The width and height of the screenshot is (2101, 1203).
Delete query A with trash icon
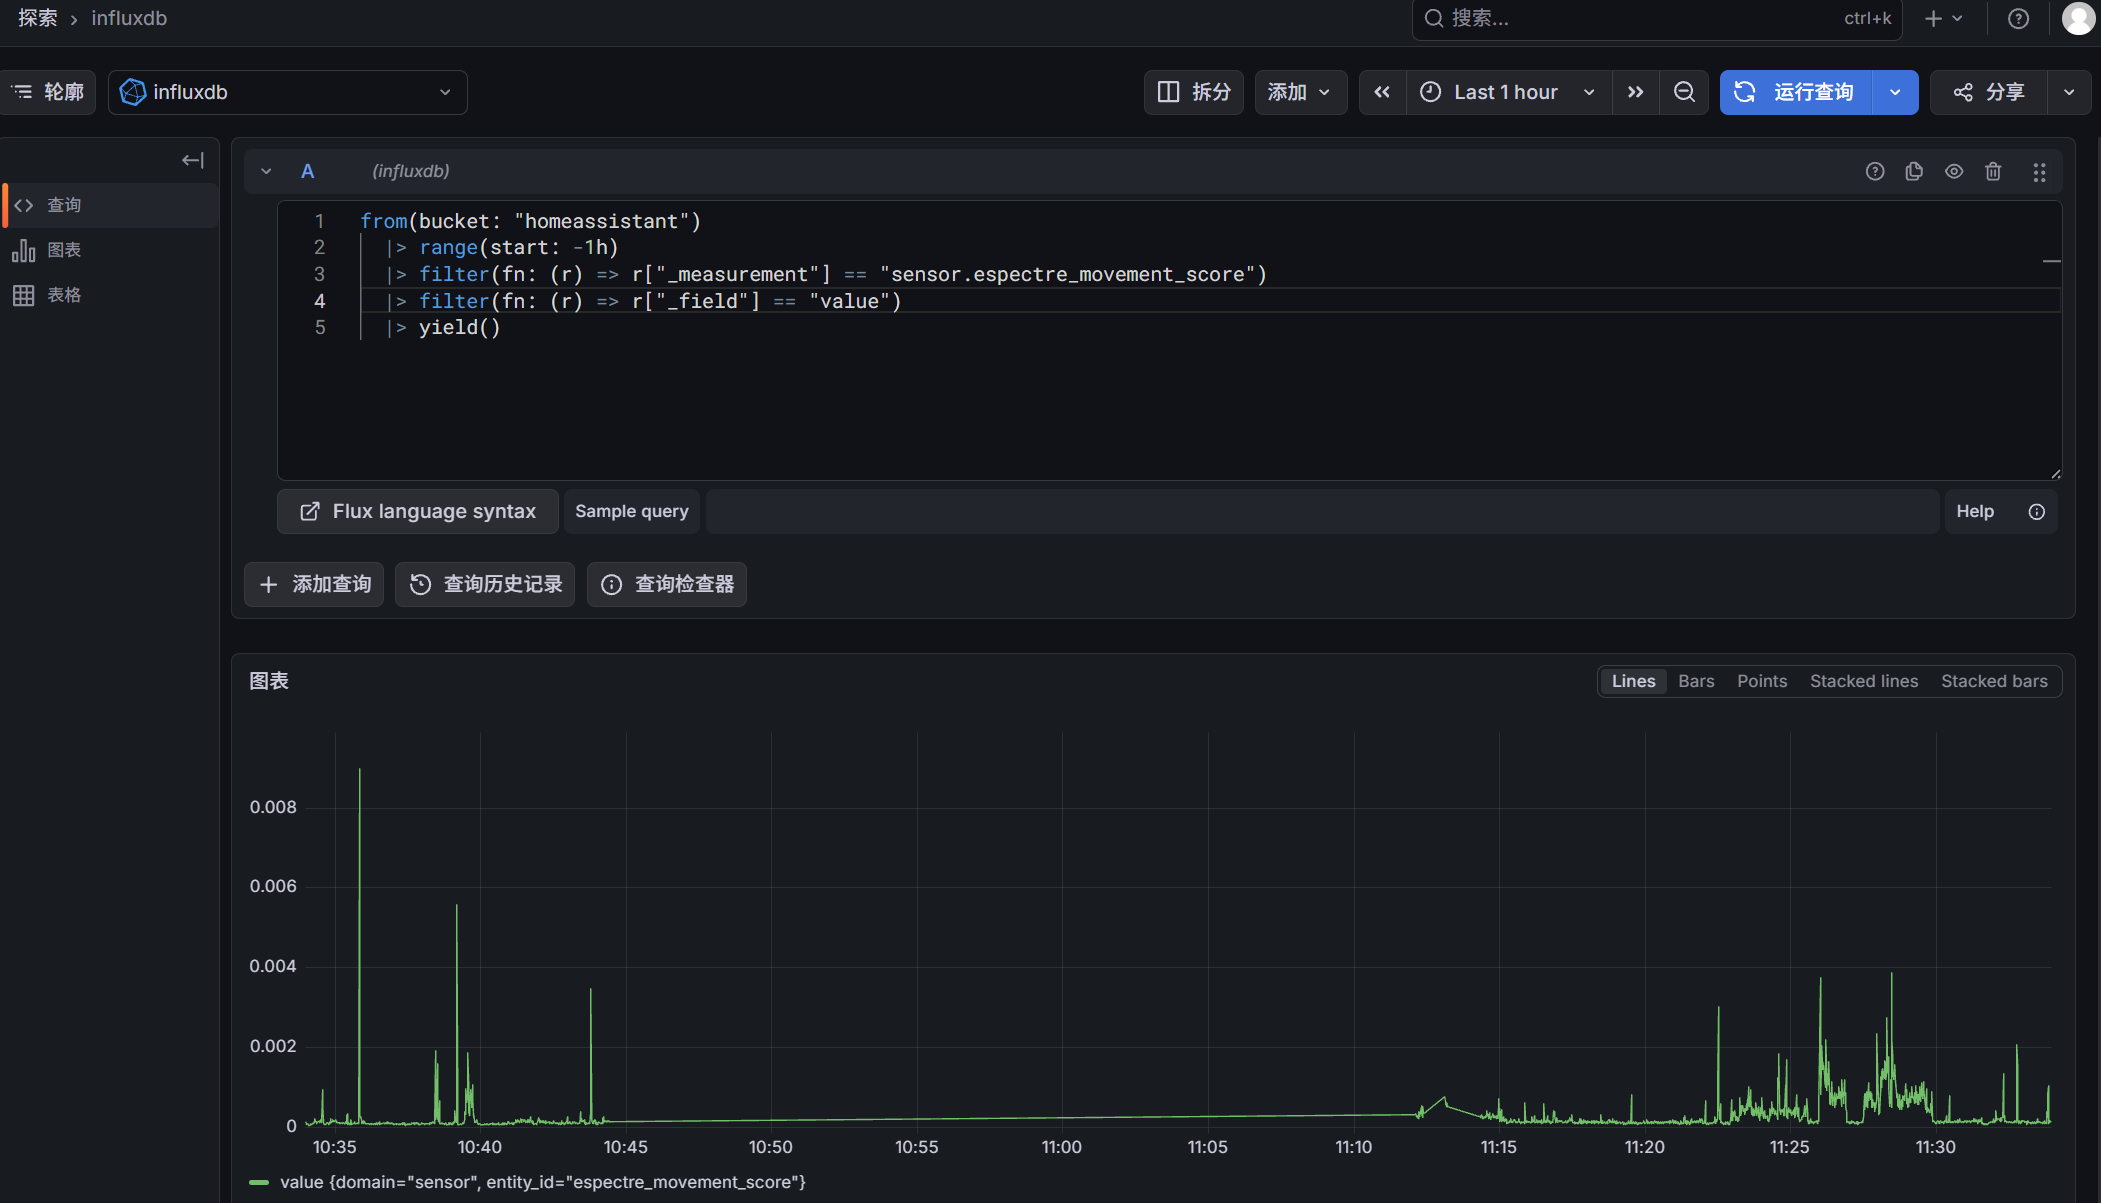(1993, 172)
